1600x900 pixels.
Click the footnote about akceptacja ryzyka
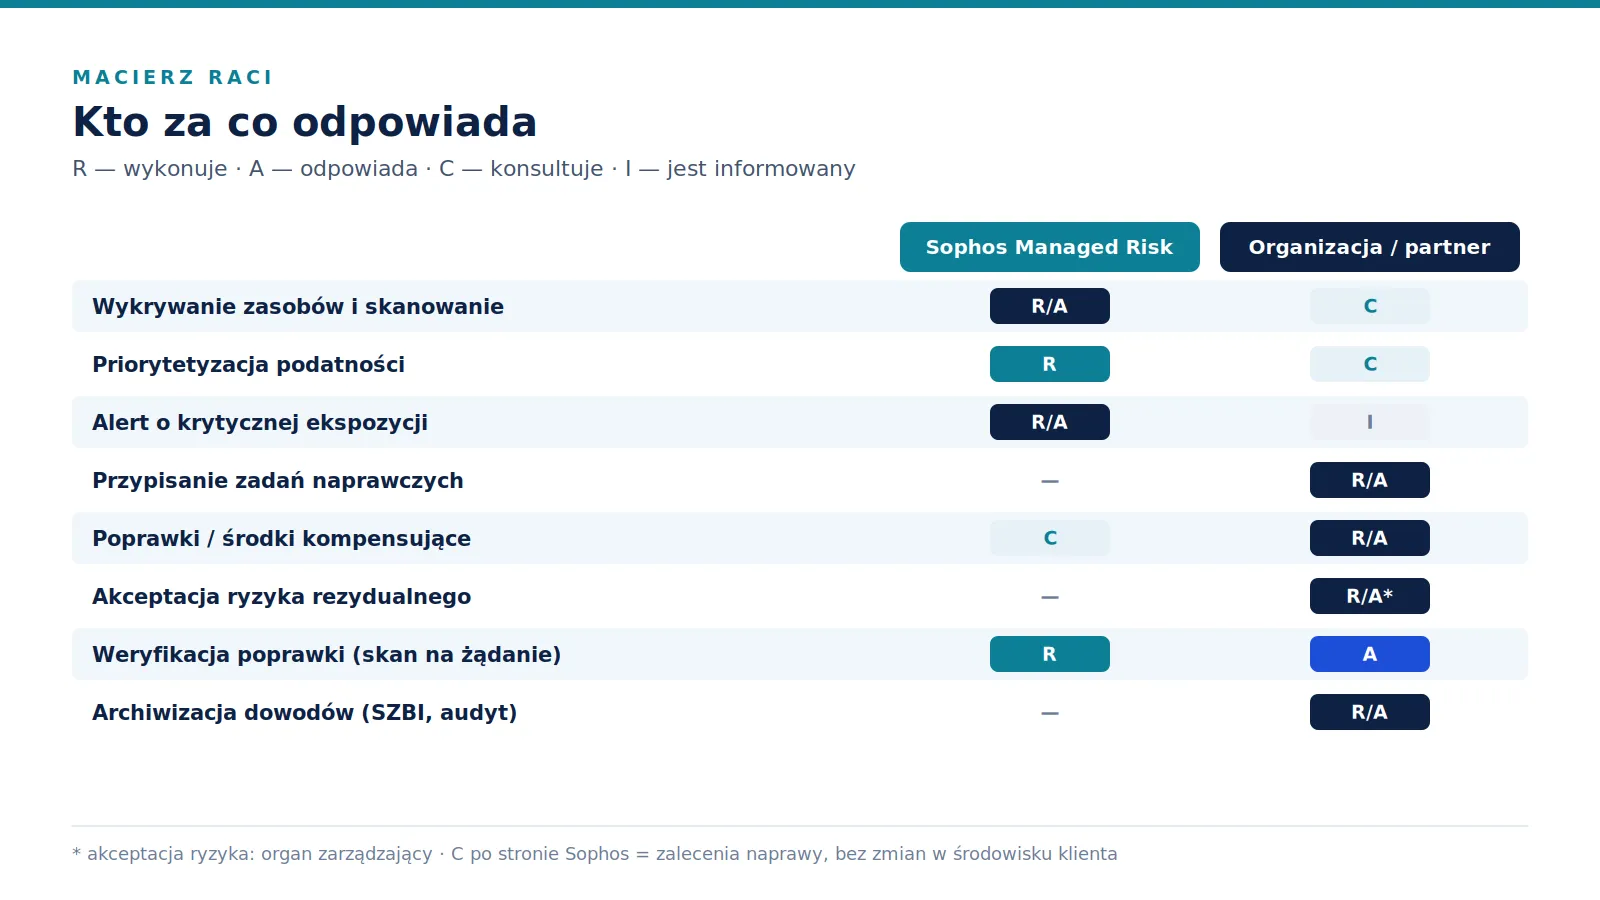pyautogui.click(x=595, y=854)
